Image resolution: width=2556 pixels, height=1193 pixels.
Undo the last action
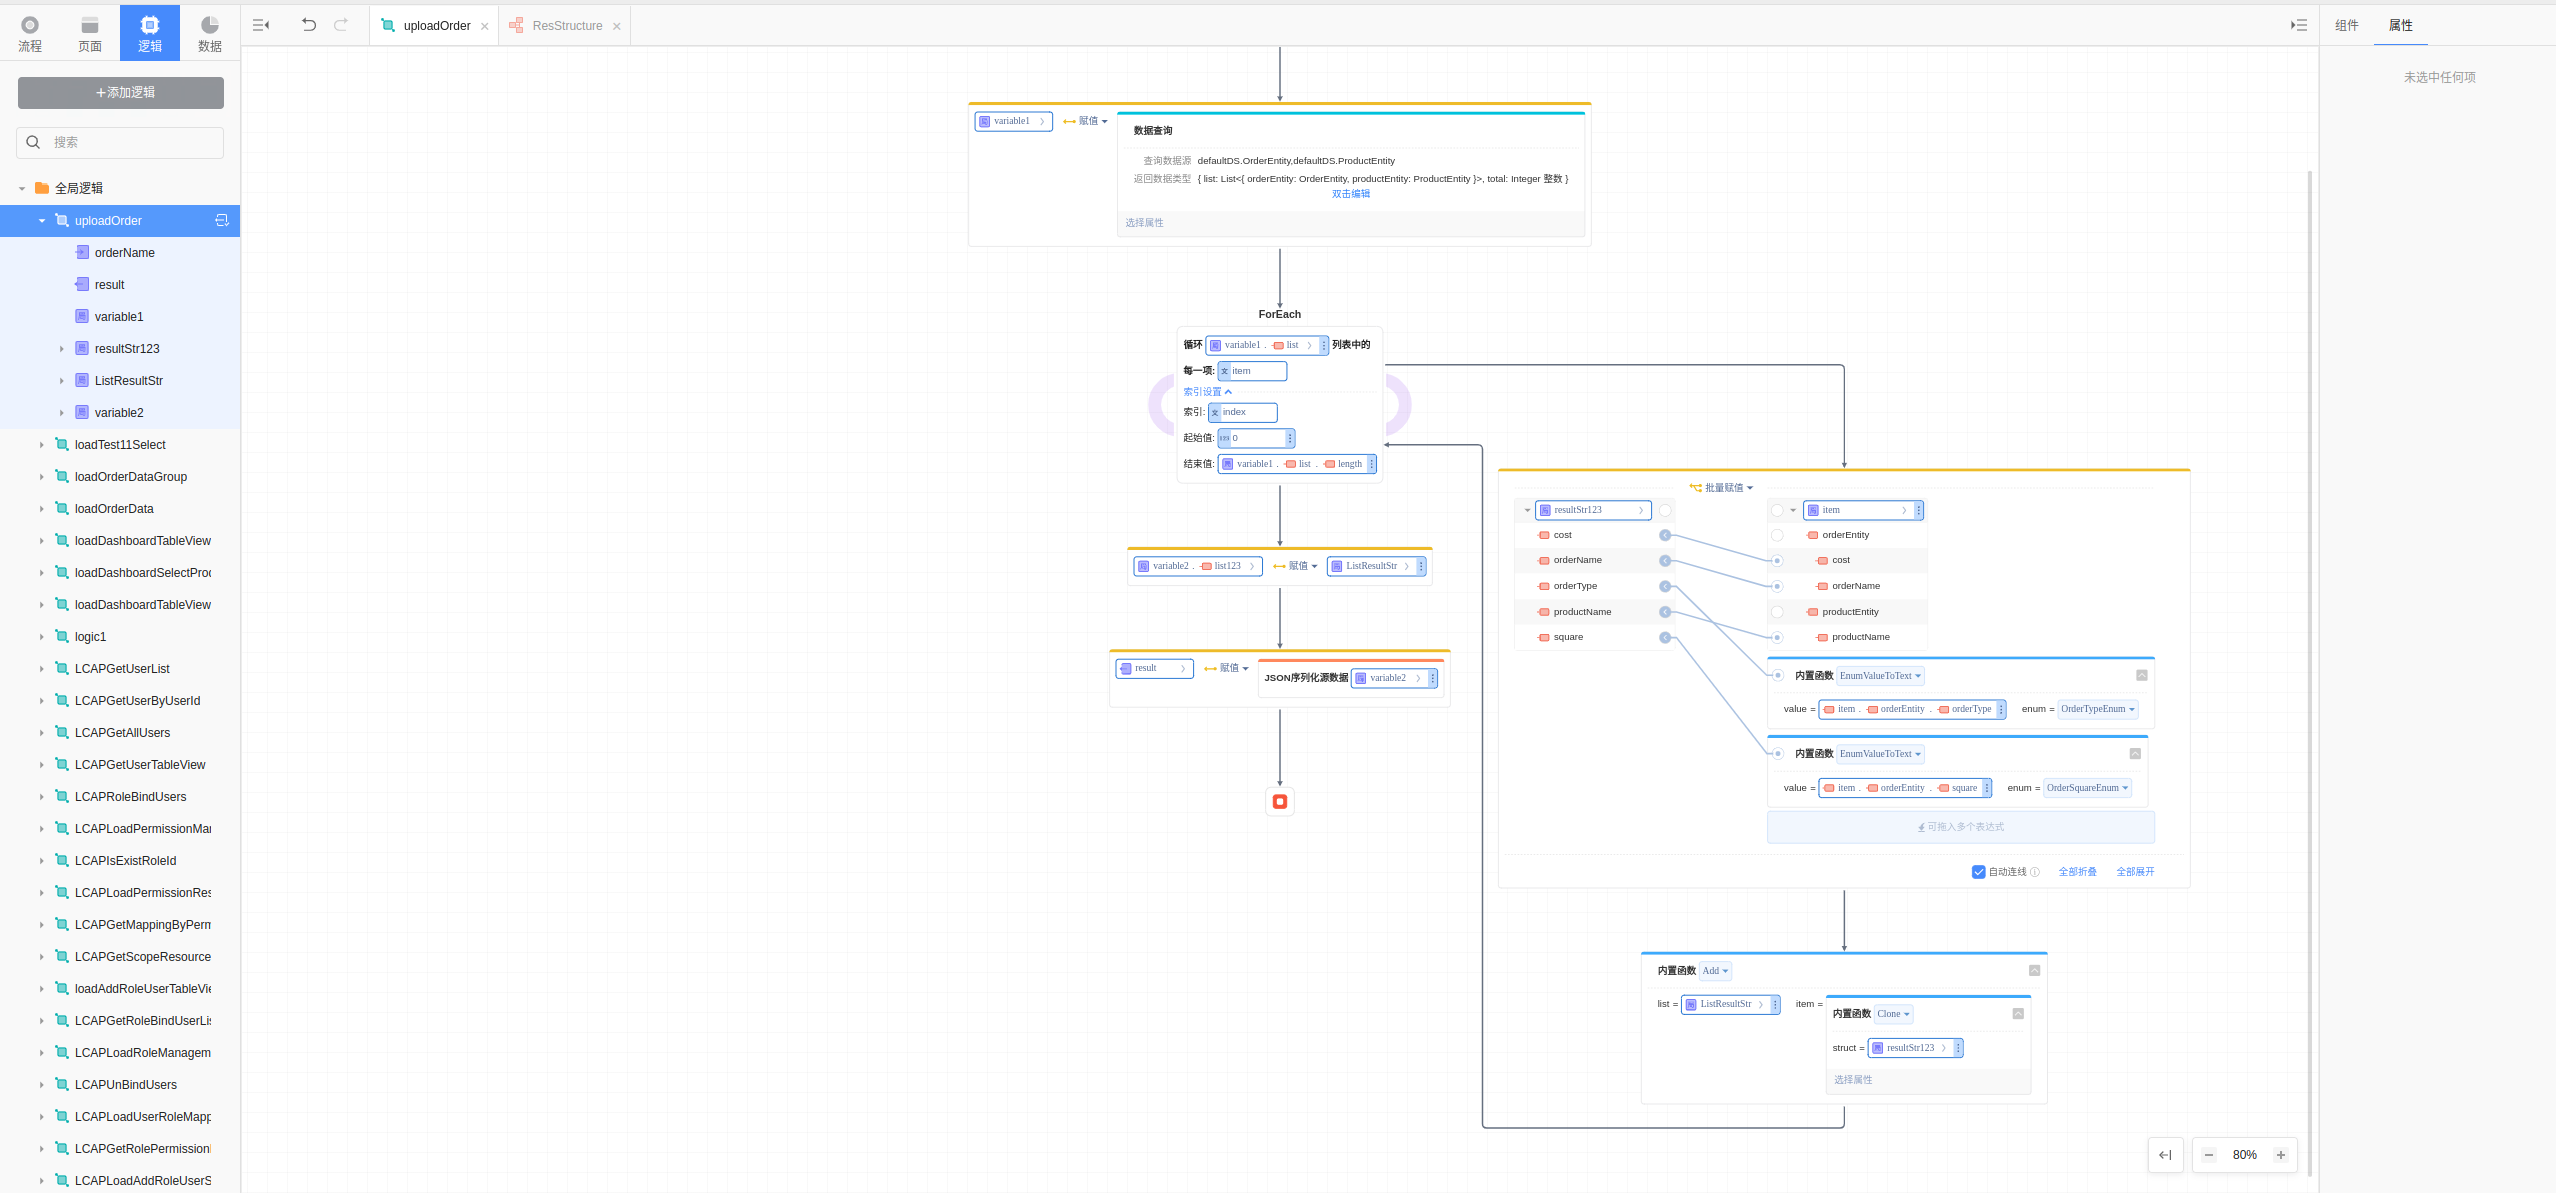pyautogui.click(x=309, y=25)
